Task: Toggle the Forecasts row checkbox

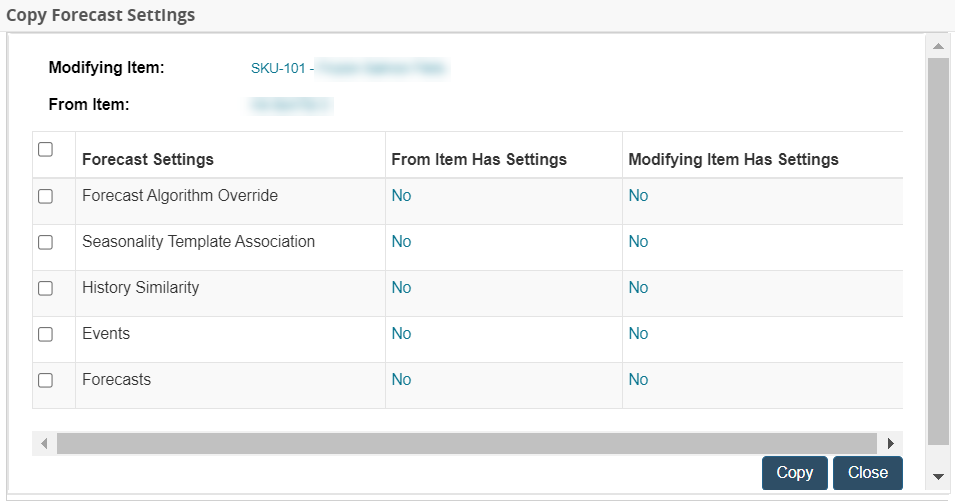Action: click(45, 381)
